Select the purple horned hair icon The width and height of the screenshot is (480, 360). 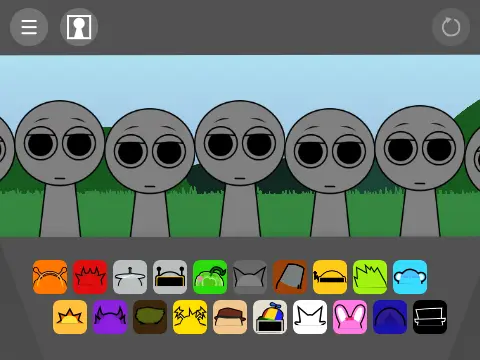tap(110, 317)
